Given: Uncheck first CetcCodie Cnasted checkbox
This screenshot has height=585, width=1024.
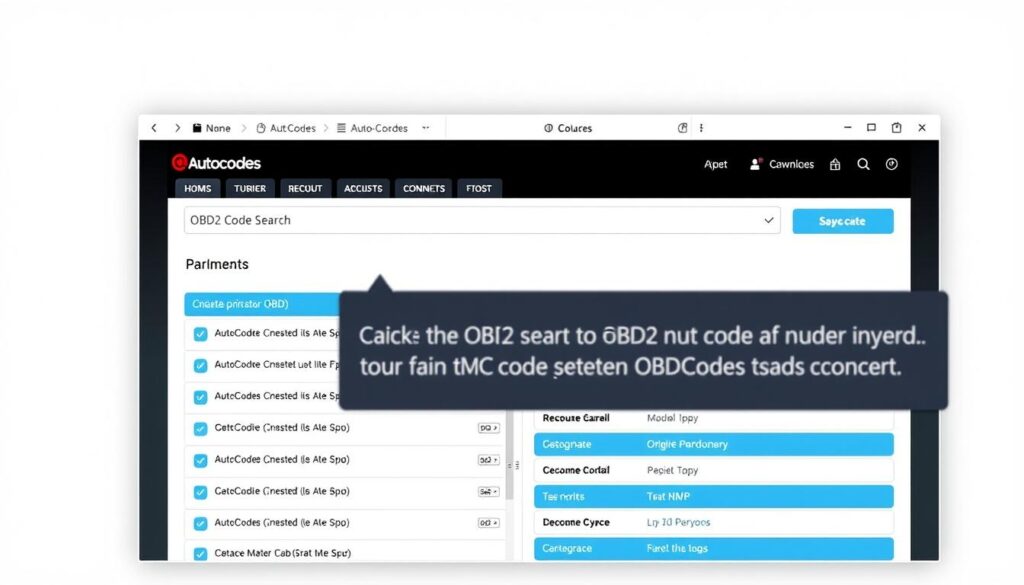Looking at the screenshot, I should click(200, 428).
